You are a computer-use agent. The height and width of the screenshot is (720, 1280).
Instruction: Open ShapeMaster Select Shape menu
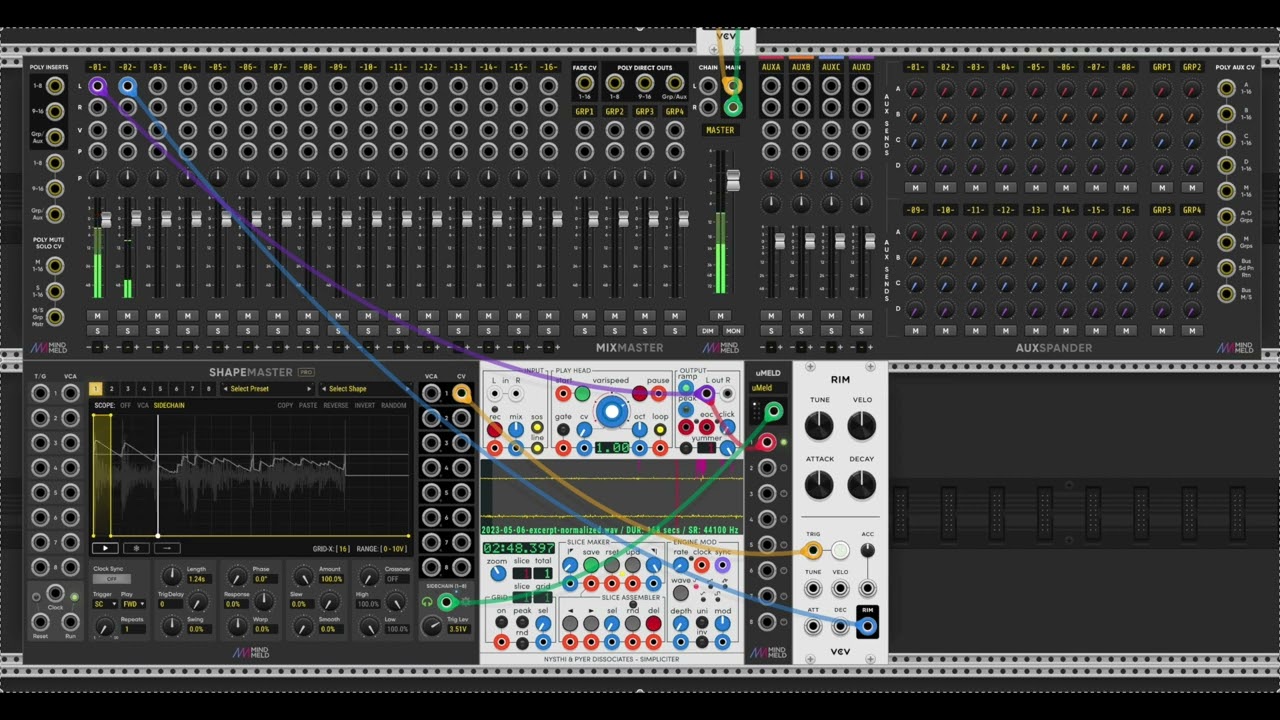coord(364,389)
